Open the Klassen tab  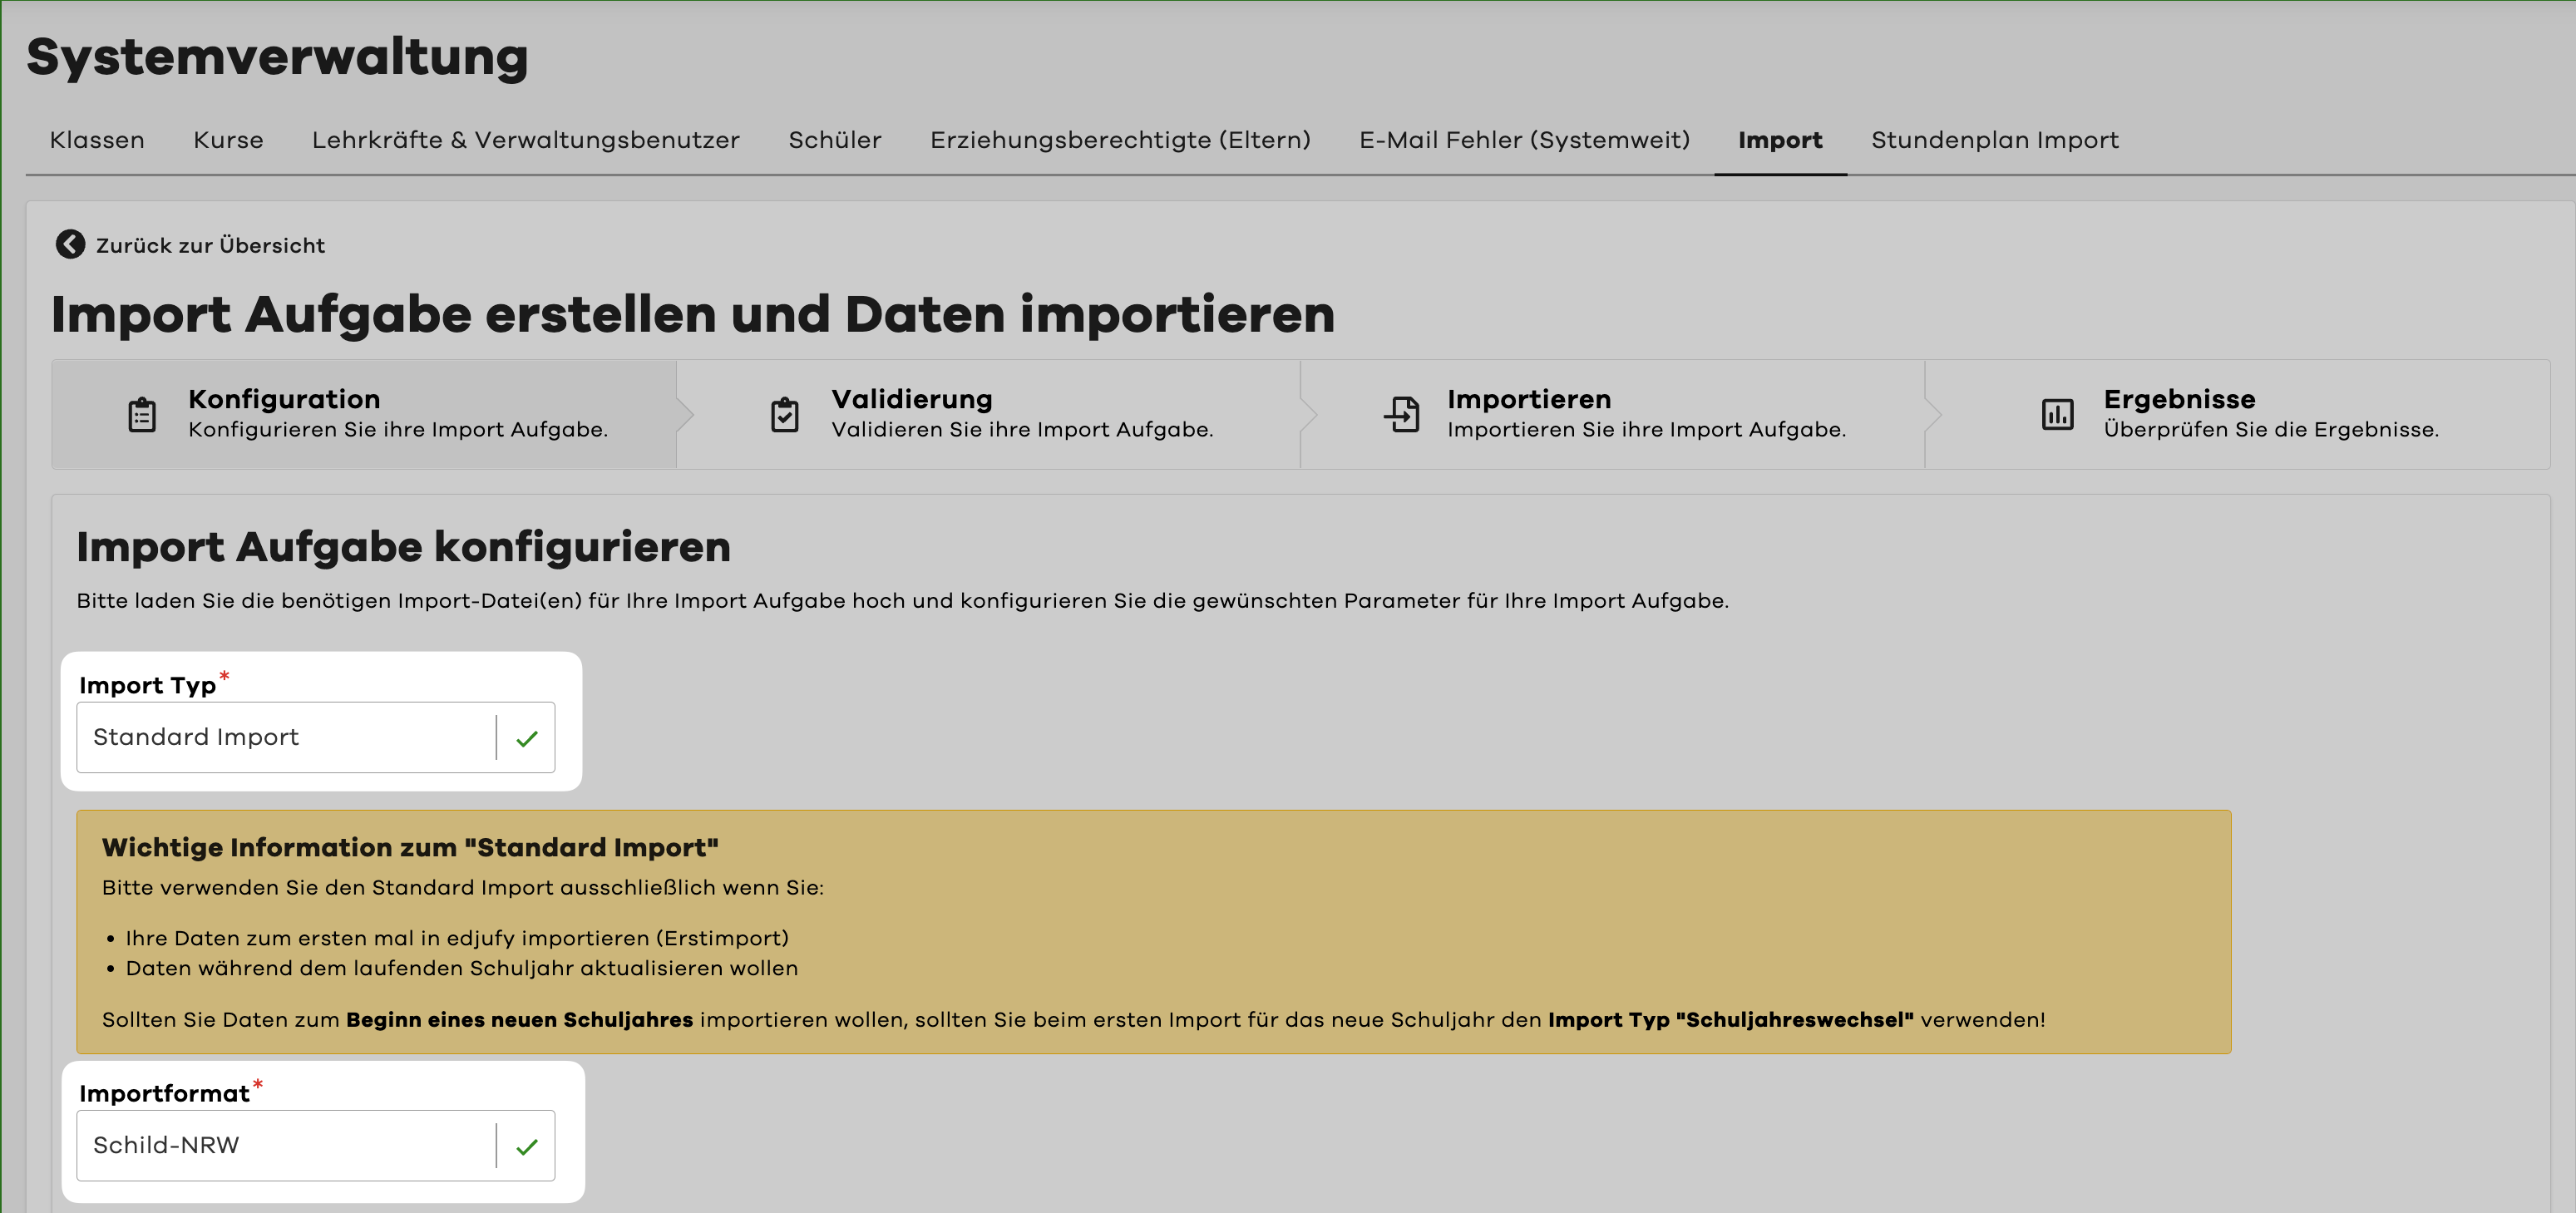tap(97, 140)
